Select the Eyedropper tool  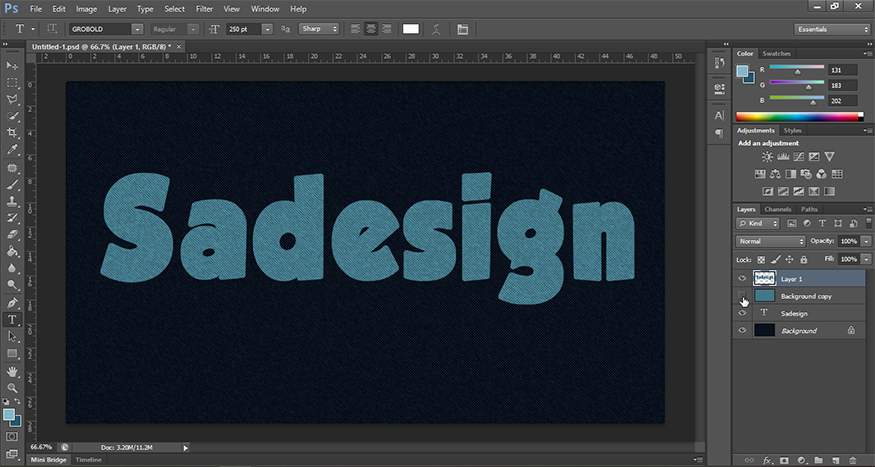tap(12, 150)
